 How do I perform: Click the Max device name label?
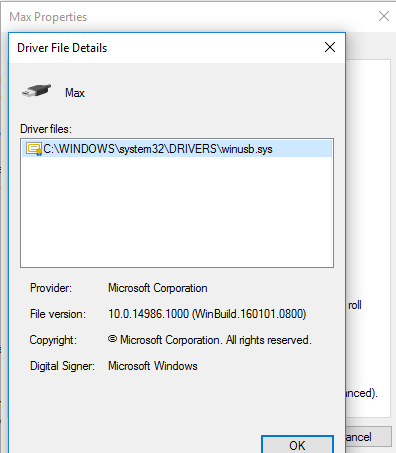tap(75, 93)
